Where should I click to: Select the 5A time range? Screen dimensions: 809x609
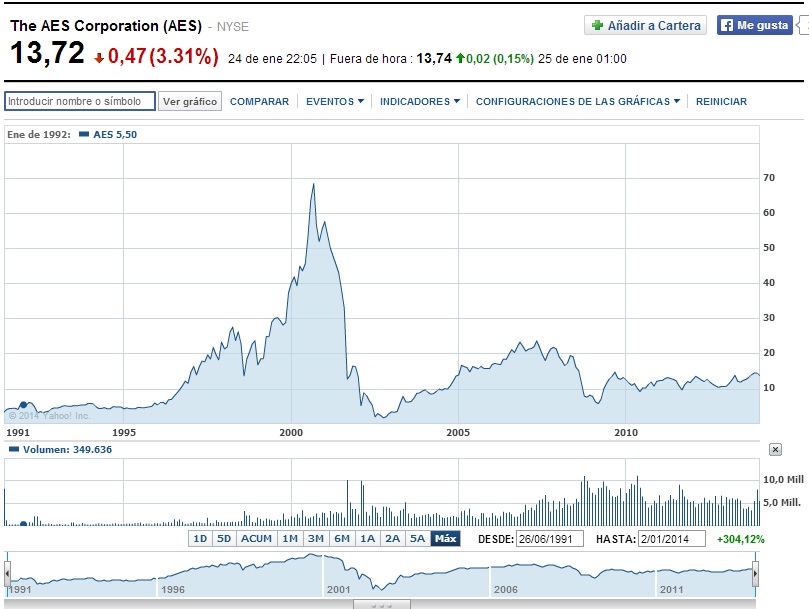point(417,539)
